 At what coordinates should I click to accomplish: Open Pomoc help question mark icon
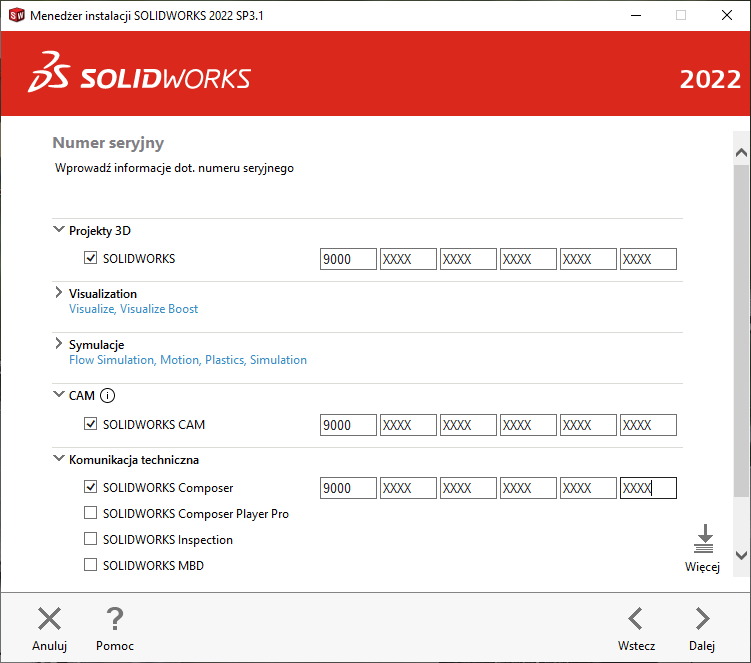[115, 618]
